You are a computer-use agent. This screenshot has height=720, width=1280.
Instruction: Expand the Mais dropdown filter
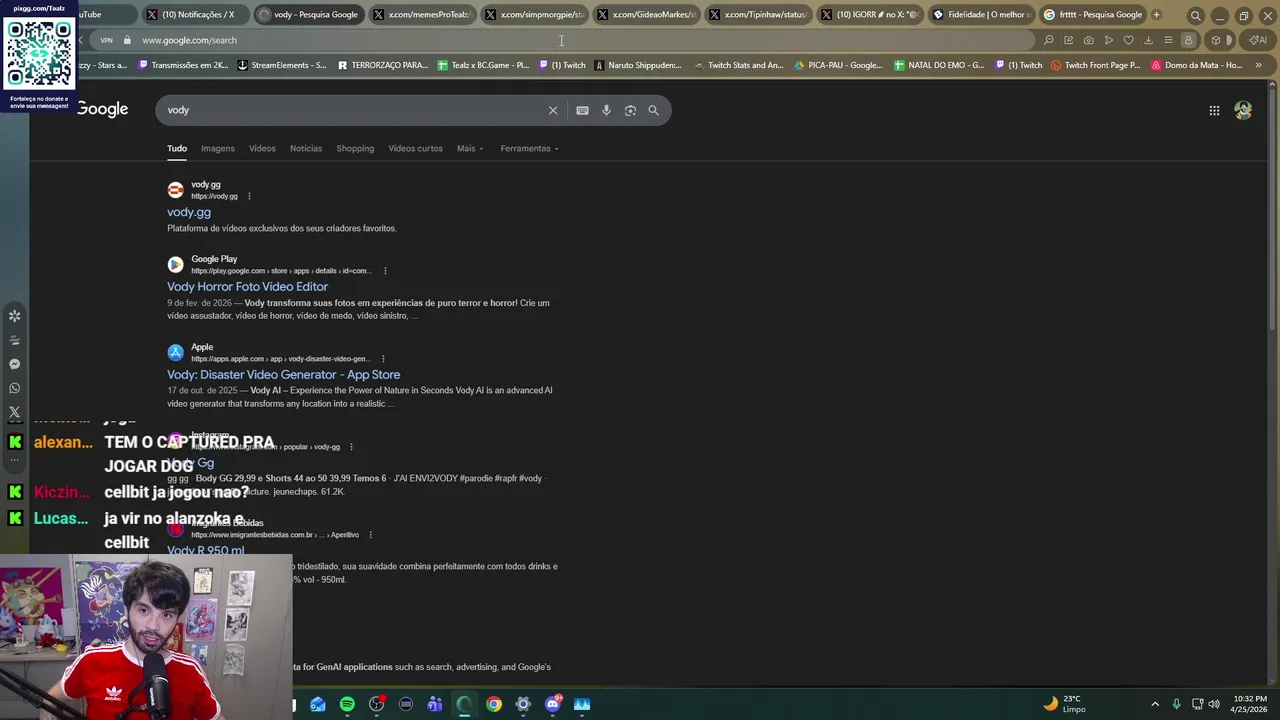(470, 148)
